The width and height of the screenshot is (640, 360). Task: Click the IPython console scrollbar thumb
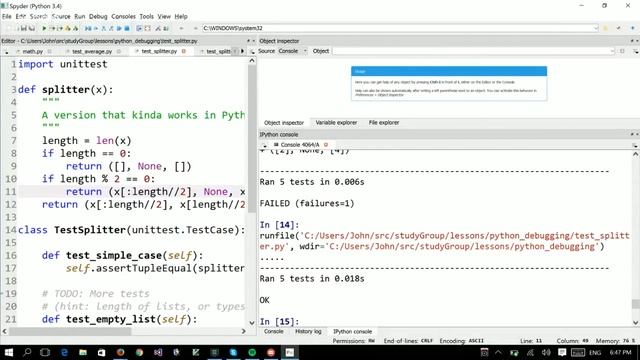click(x=636, y=304)
